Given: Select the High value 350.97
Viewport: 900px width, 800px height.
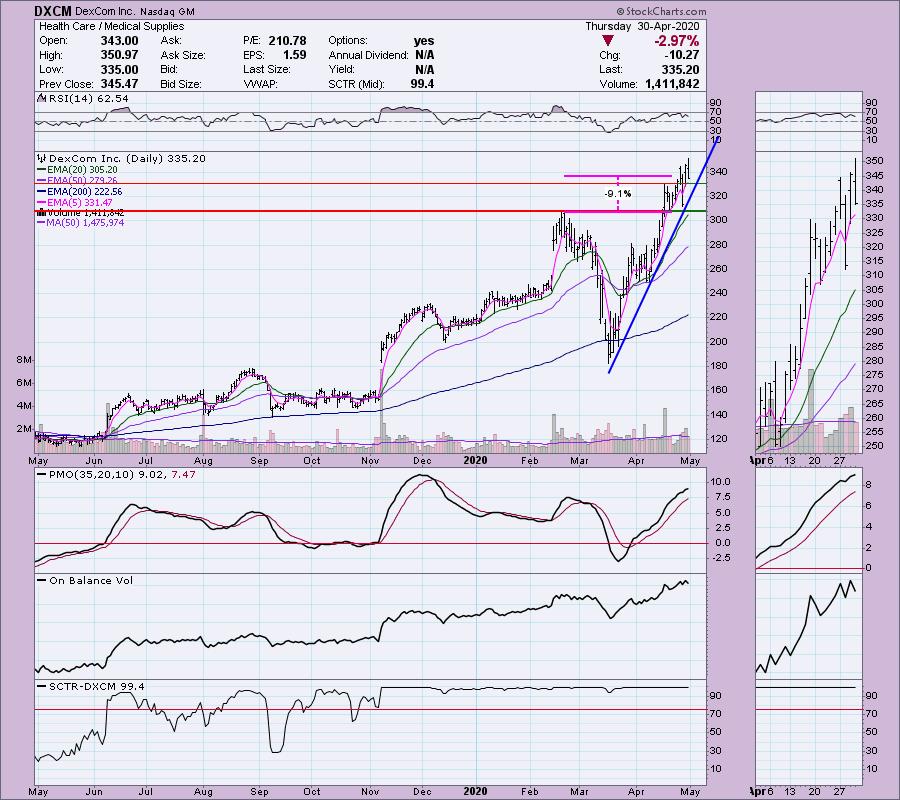Looking at the screenshot, I should [x=119, y=55].
